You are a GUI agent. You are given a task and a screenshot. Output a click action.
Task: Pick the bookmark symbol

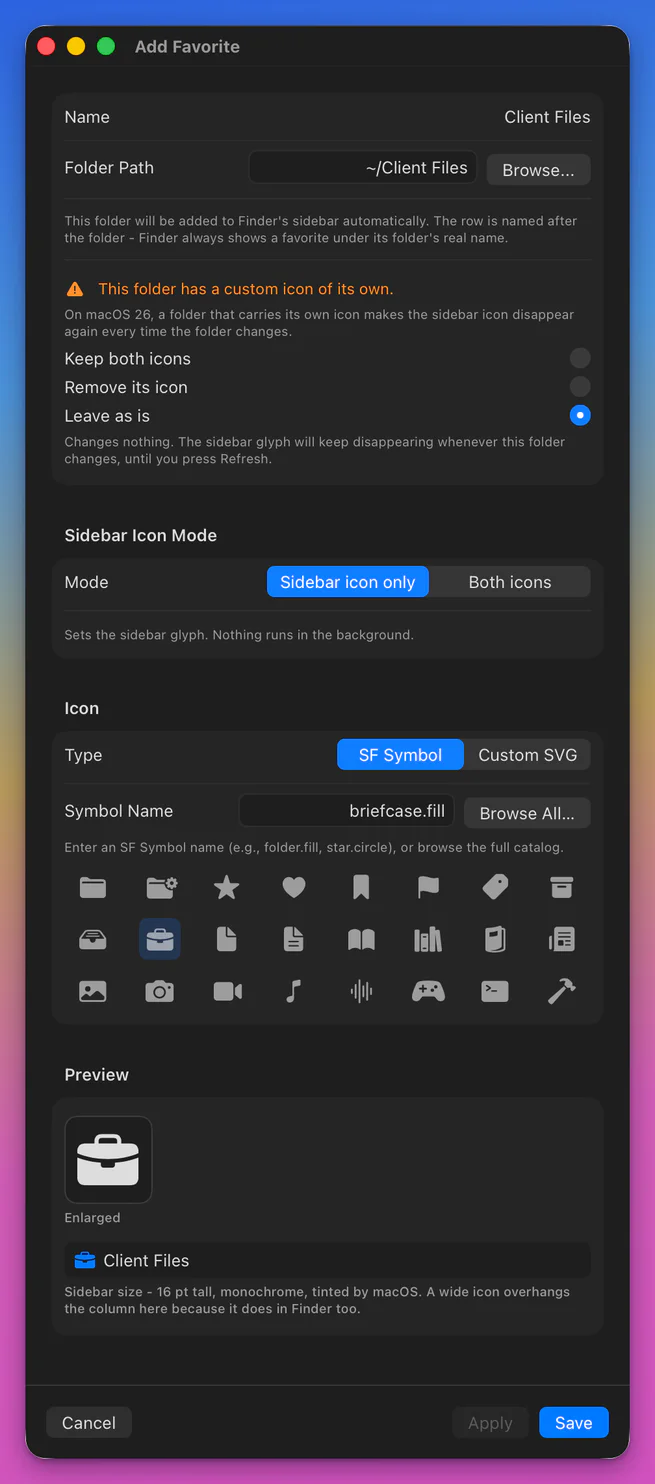tap(361, 887)
